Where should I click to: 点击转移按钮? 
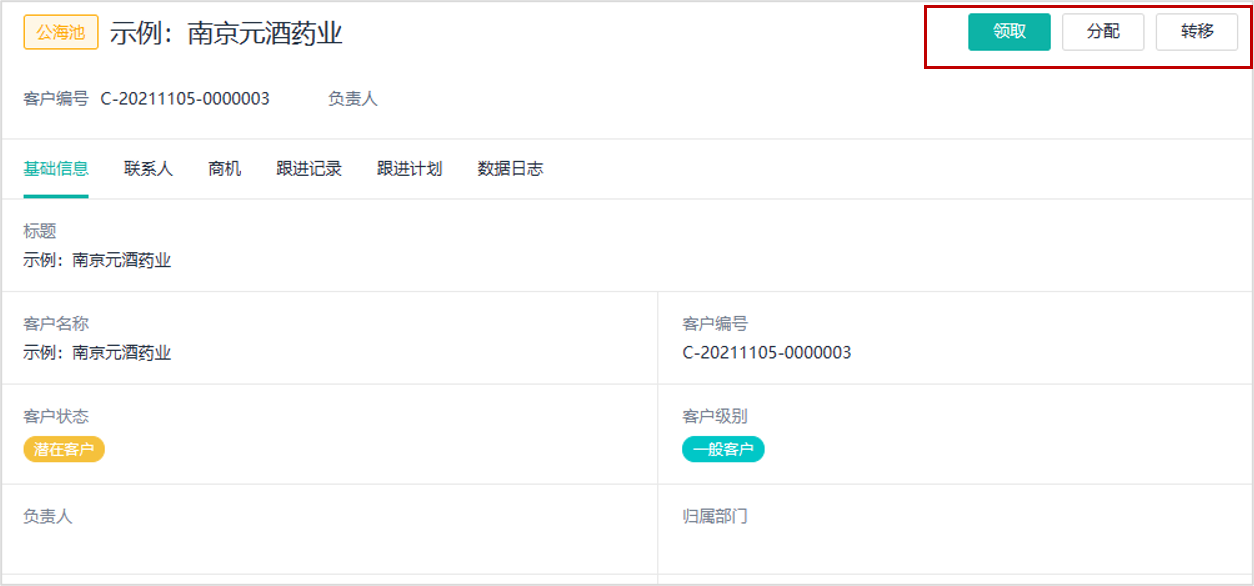point(1196,31)
